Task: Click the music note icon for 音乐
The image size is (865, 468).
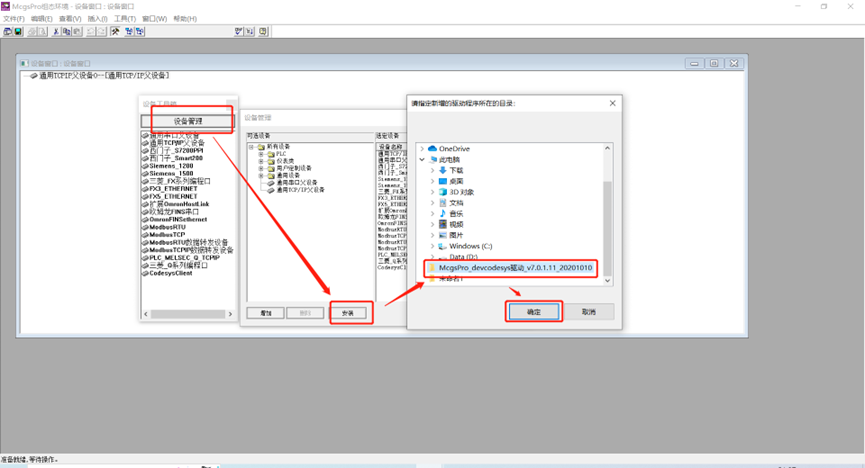Action: click(x=442, y=213)
